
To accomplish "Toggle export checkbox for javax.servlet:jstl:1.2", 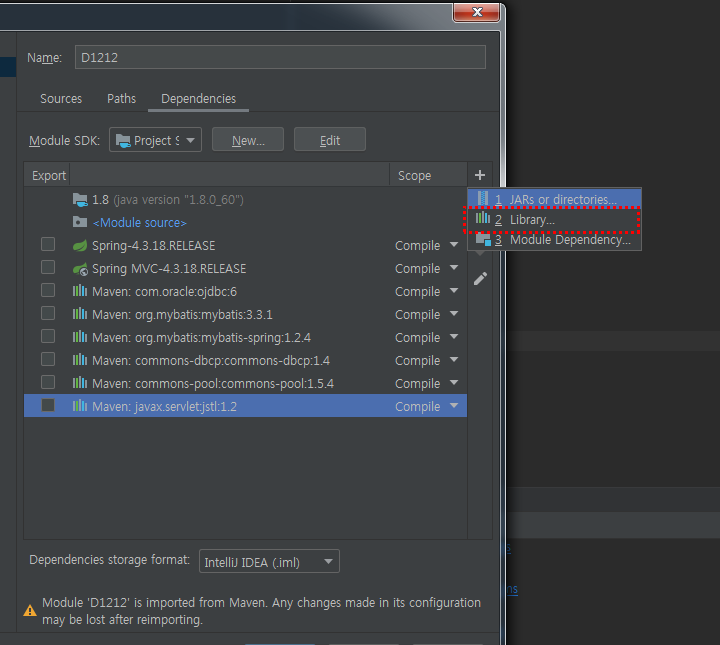I will click(x=48, y=405).
